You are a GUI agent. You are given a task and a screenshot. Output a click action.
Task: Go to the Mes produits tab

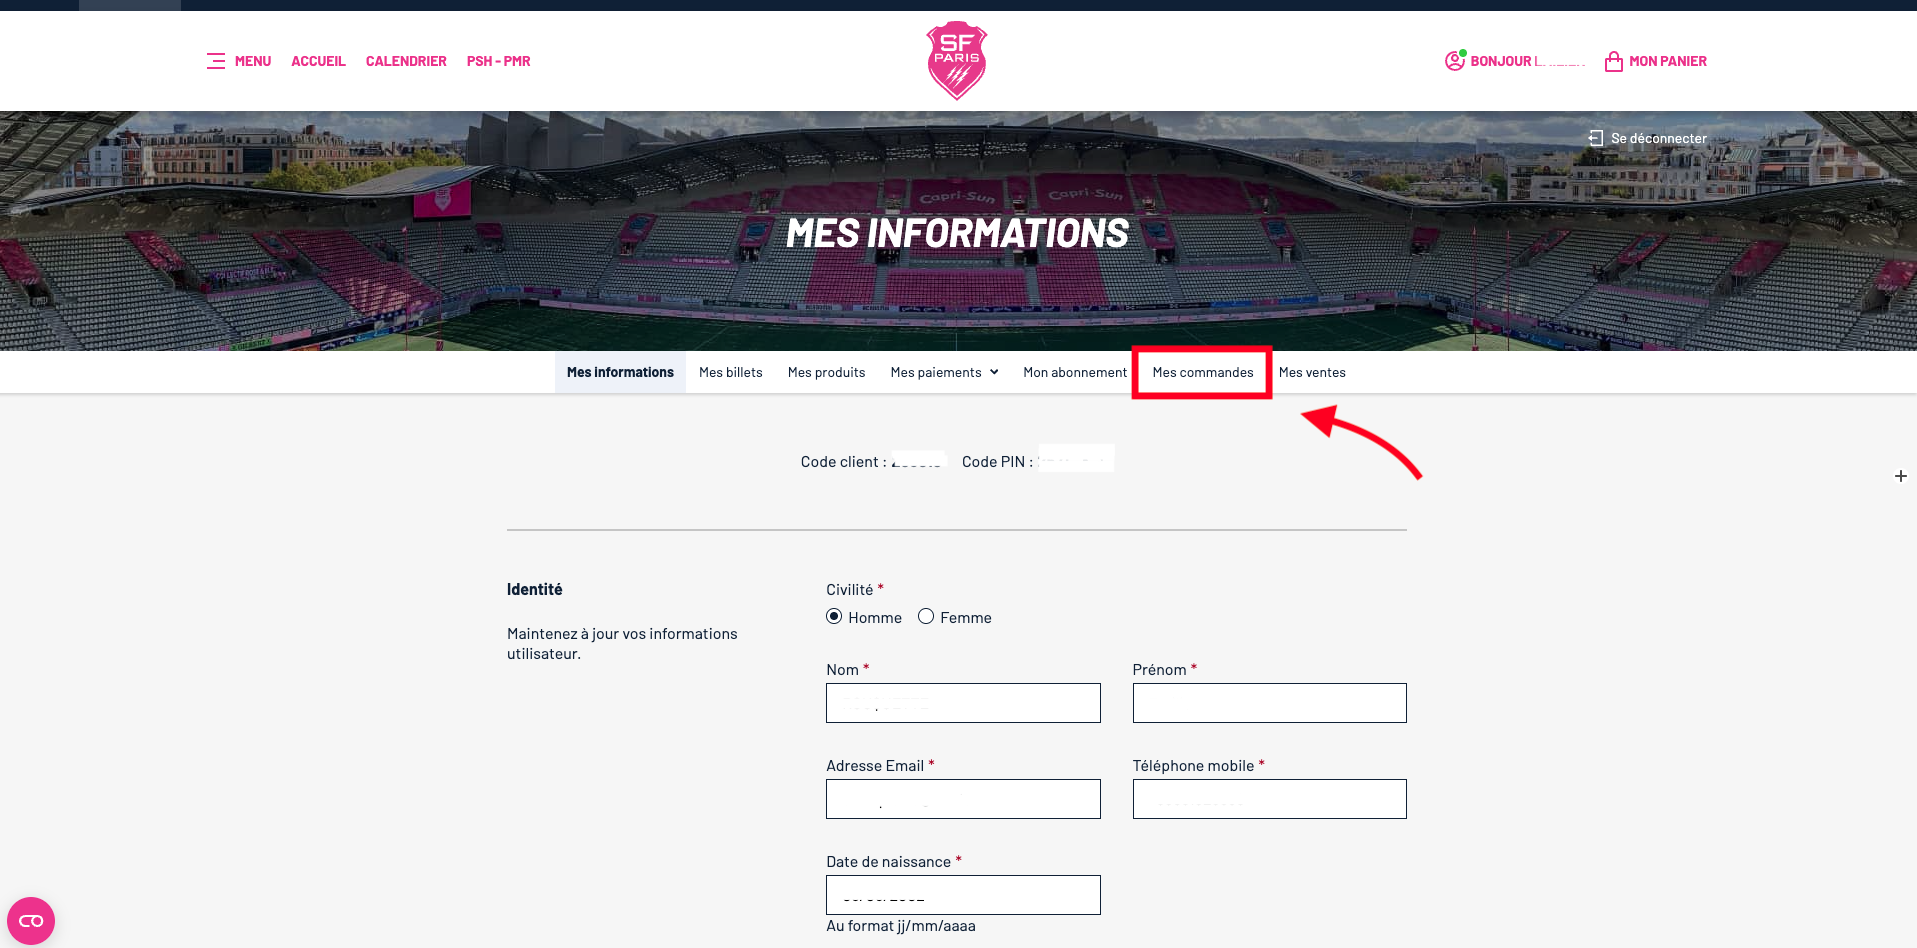(x=826, y=372)
